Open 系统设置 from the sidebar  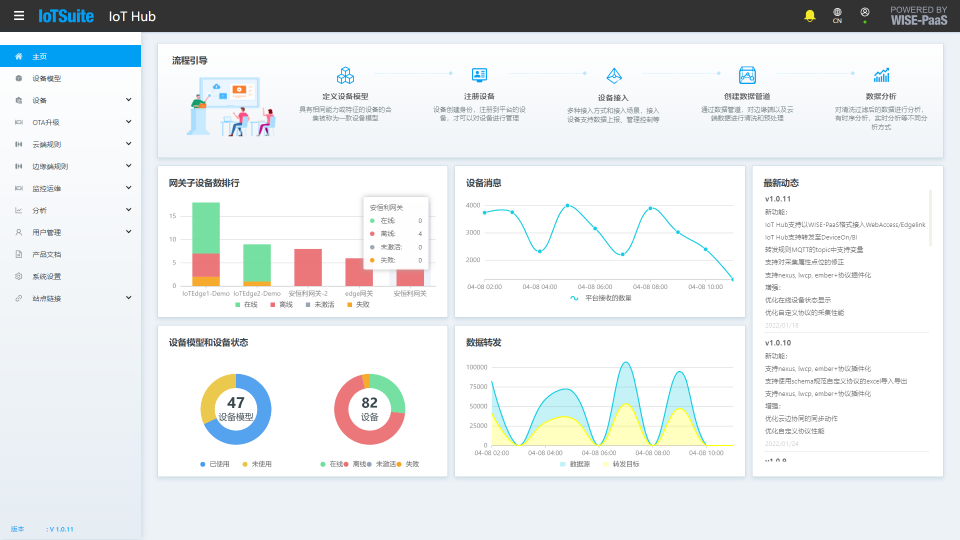tap(46, 276)
